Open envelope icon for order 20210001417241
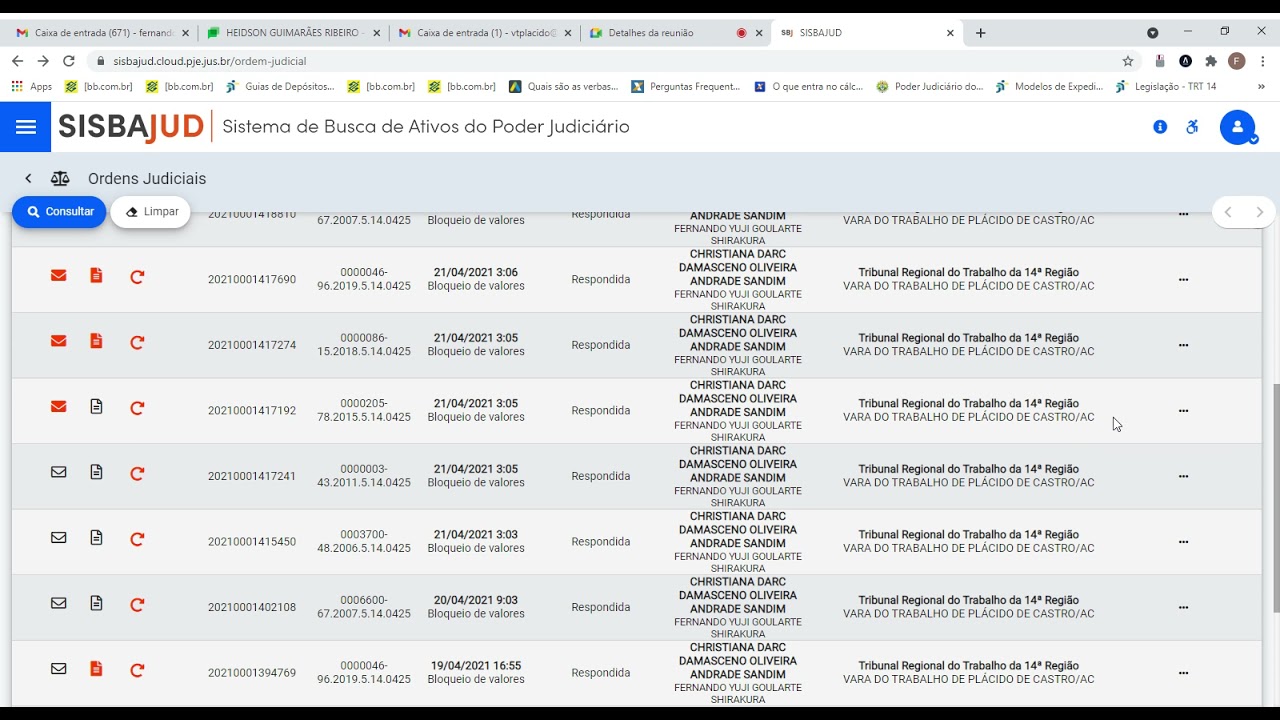This screenshot has height=720, width=1280. [59, 472]
